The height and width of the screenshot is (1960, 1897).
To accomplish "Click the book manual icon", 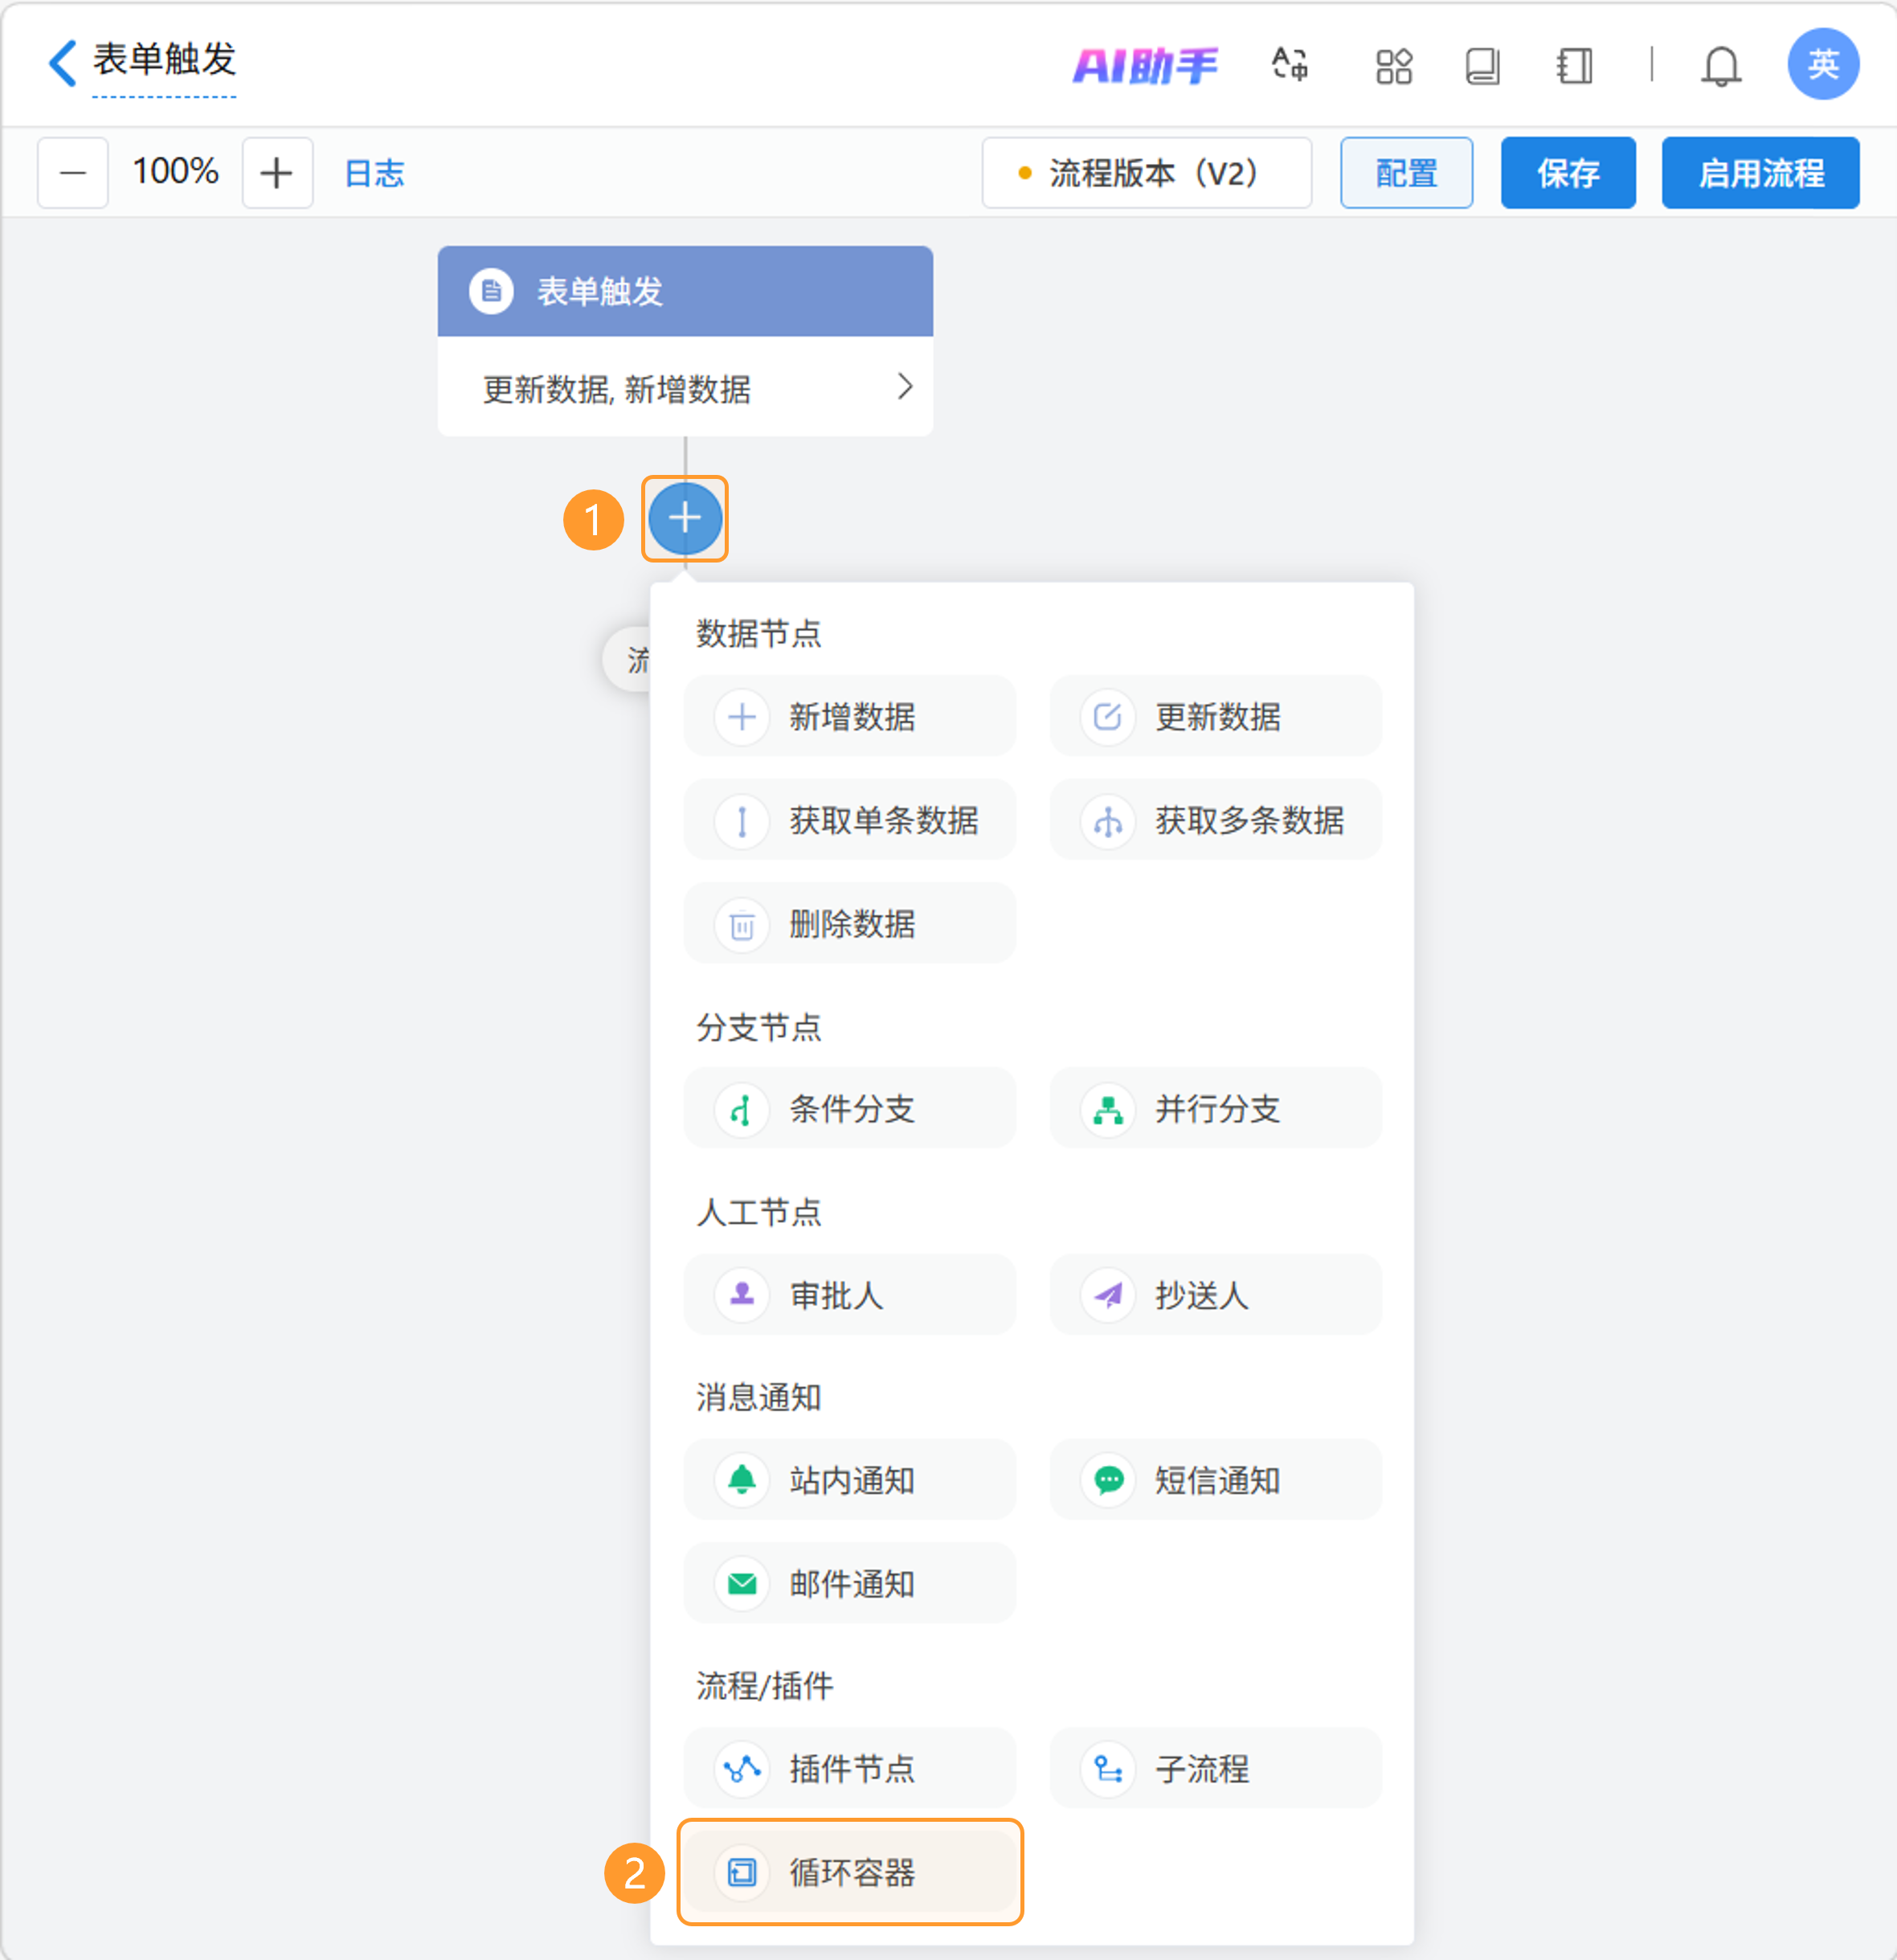I will point(1482,66).
